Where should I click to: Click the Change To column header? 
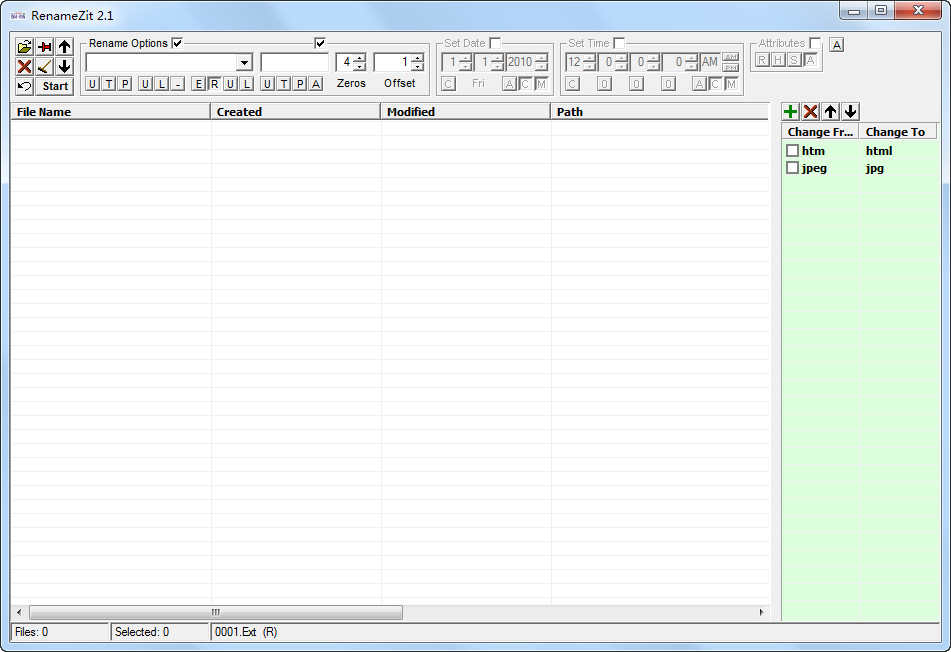(x=898, y=132)
